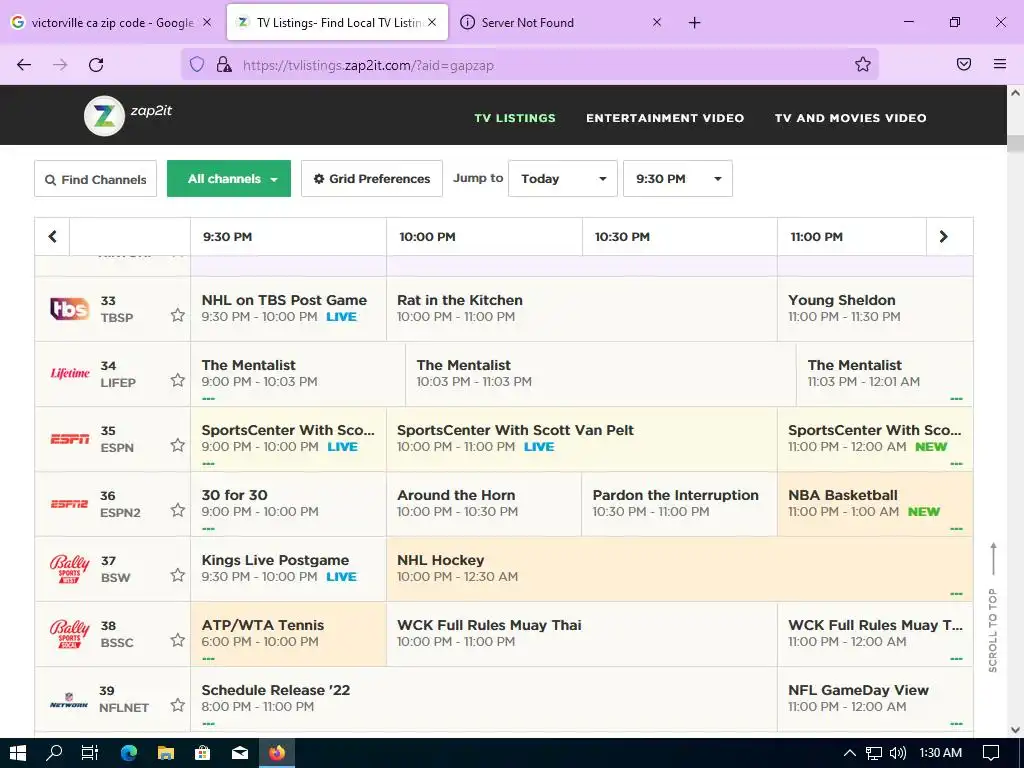This screenshot has height=768, width=1024.
Task: Click the Bally Sports SoCal logo
Action: [x=70, y=633]
